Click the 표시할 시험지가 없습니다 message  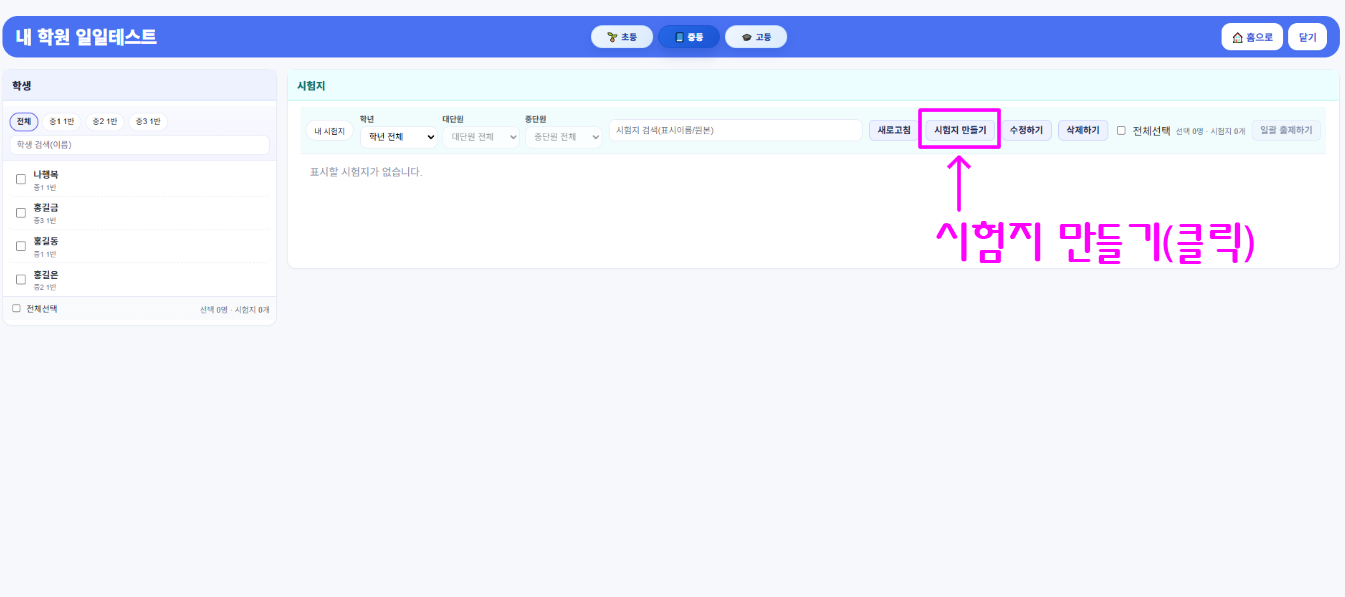(366, 172)
